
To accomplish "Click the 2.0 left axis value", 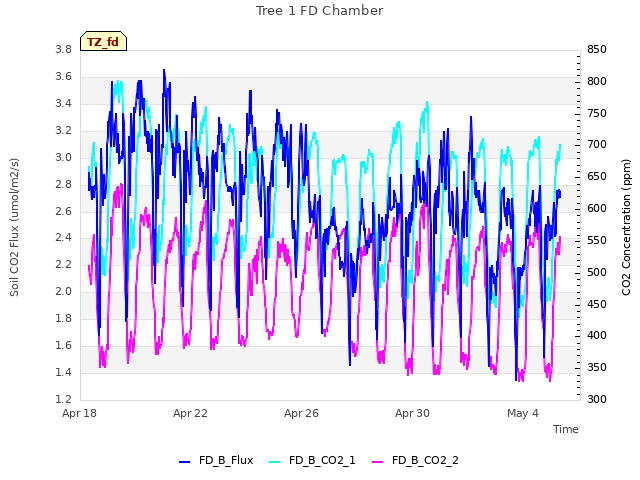I will (64, 291).
